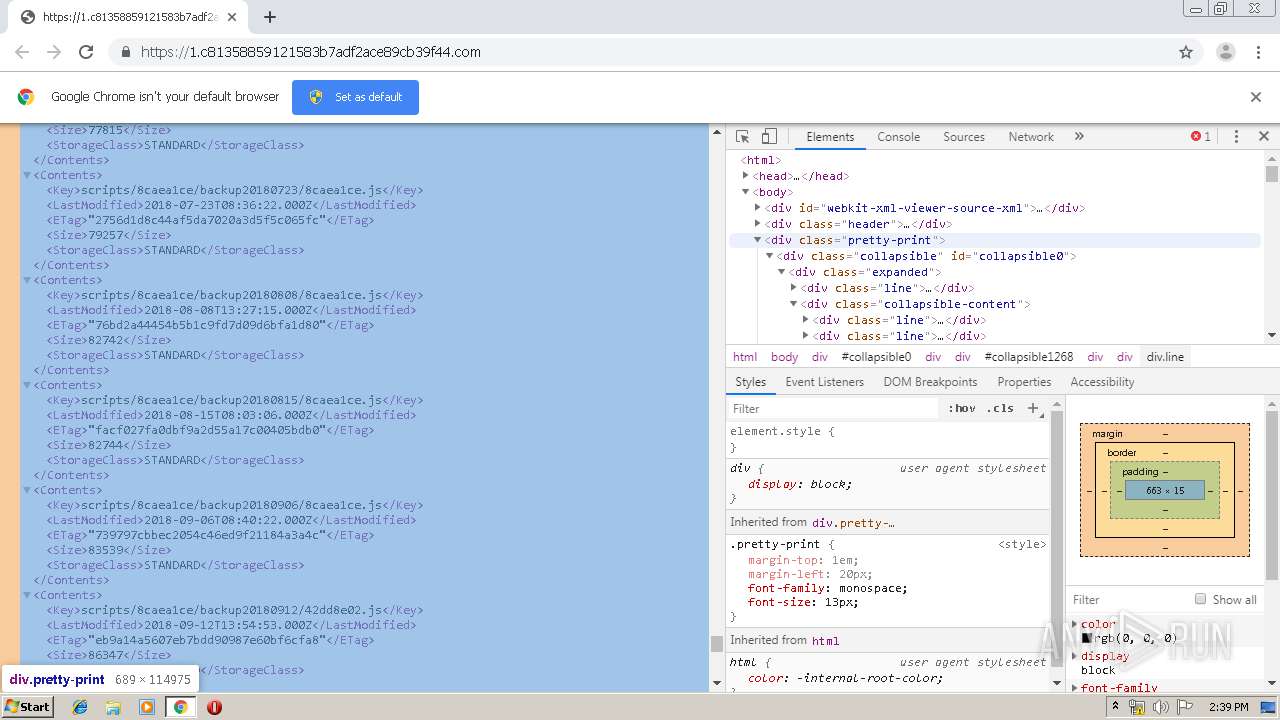The height and width of the screenshot is (720, 1280).
Task: Open the taskbar media player icon
Action: [147, 707]
